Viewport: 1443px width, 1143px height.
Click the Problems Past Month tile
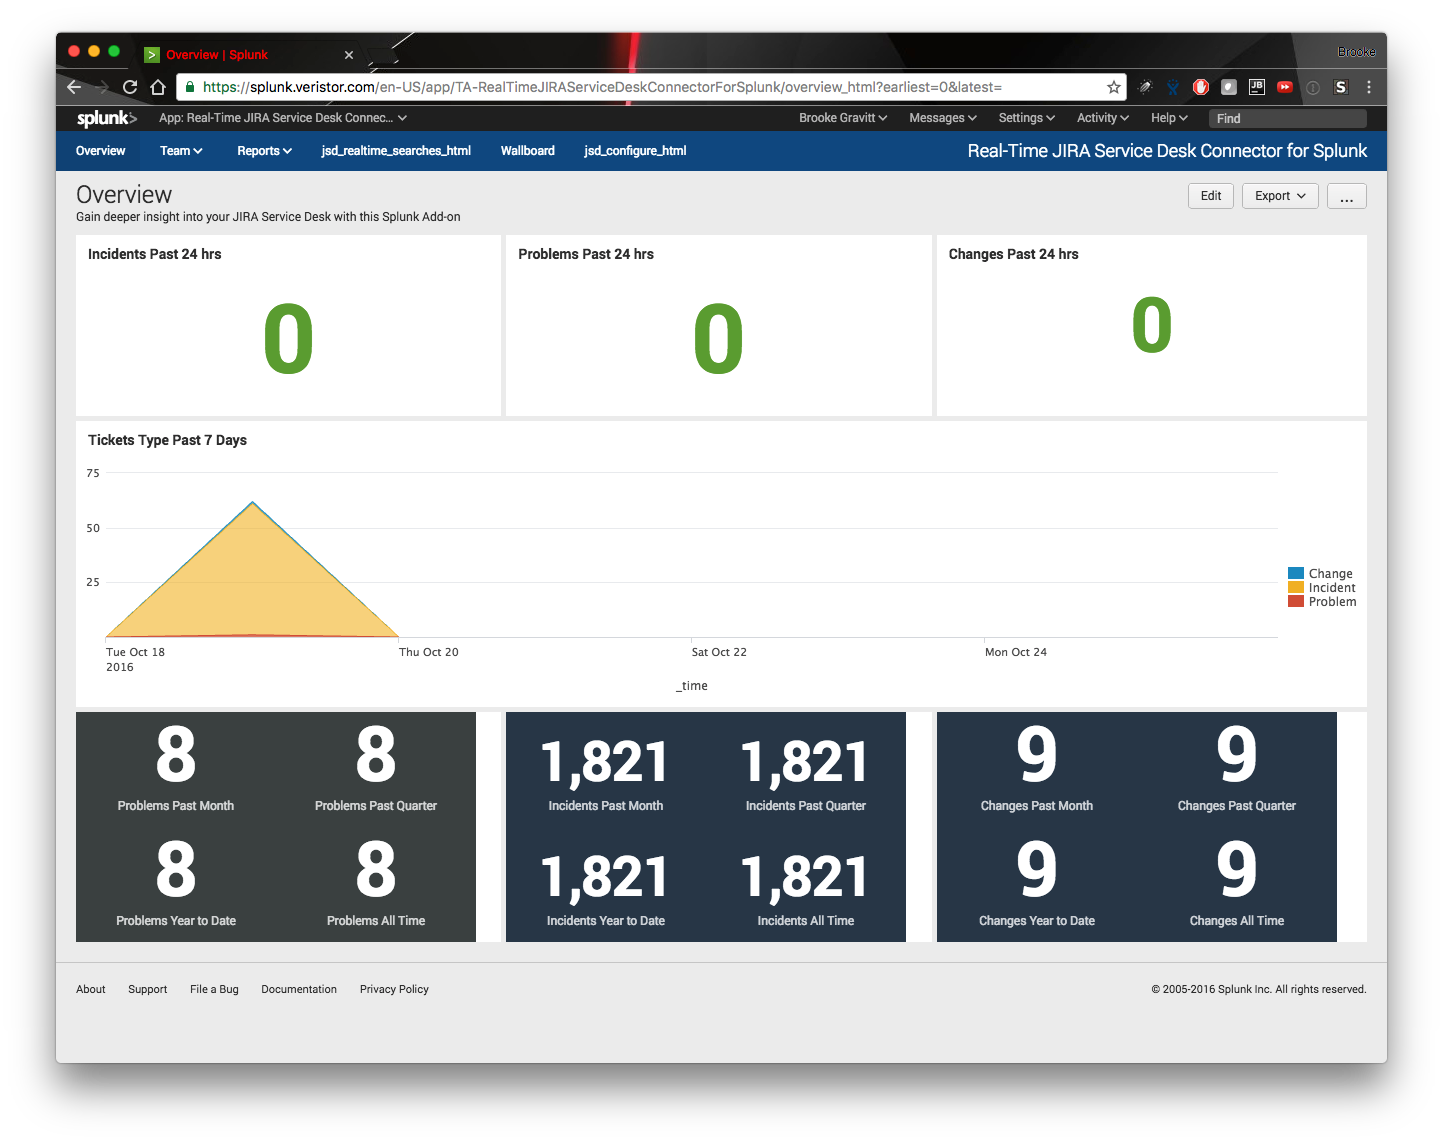(176, 769)
